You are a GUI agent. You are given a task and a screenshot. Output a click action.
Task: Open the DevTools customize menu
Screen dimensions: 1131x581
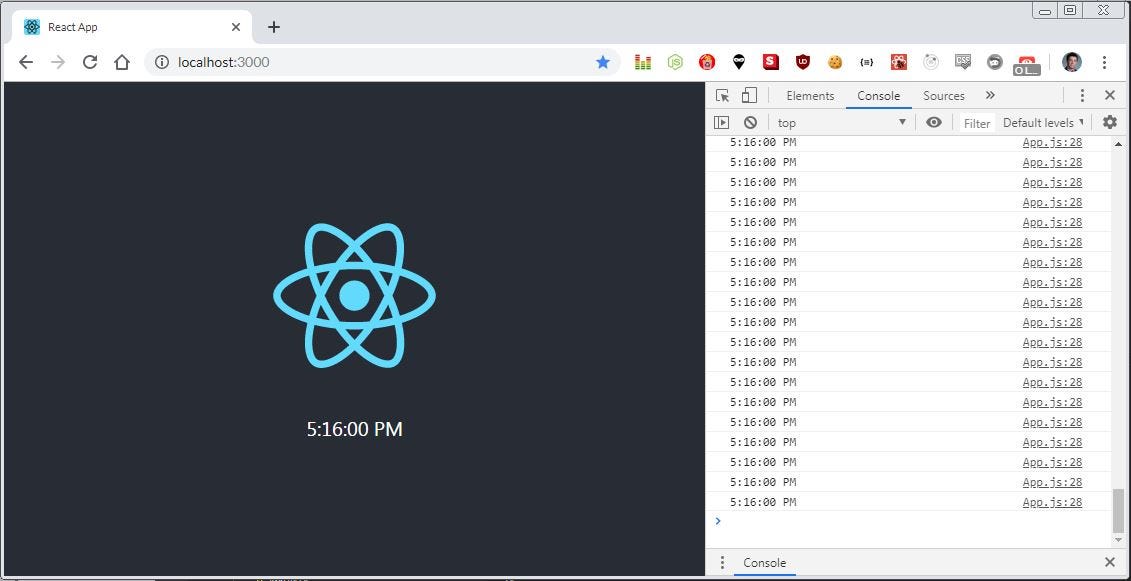[1082, 95]
